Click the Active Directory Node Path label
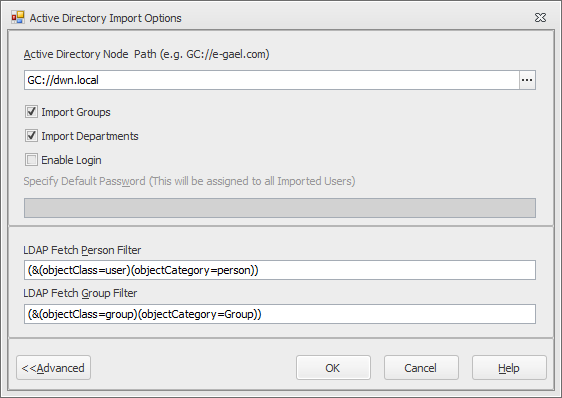Screen dimensions: 562x398 (x=147, y=54)
